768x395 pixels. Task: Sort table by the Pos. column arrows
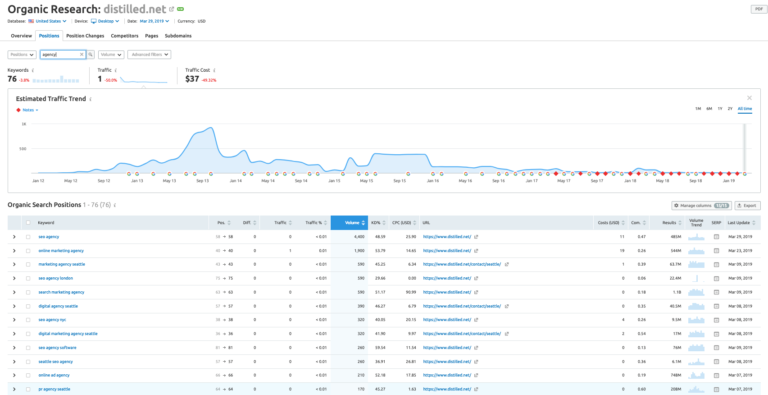[229, 223]
